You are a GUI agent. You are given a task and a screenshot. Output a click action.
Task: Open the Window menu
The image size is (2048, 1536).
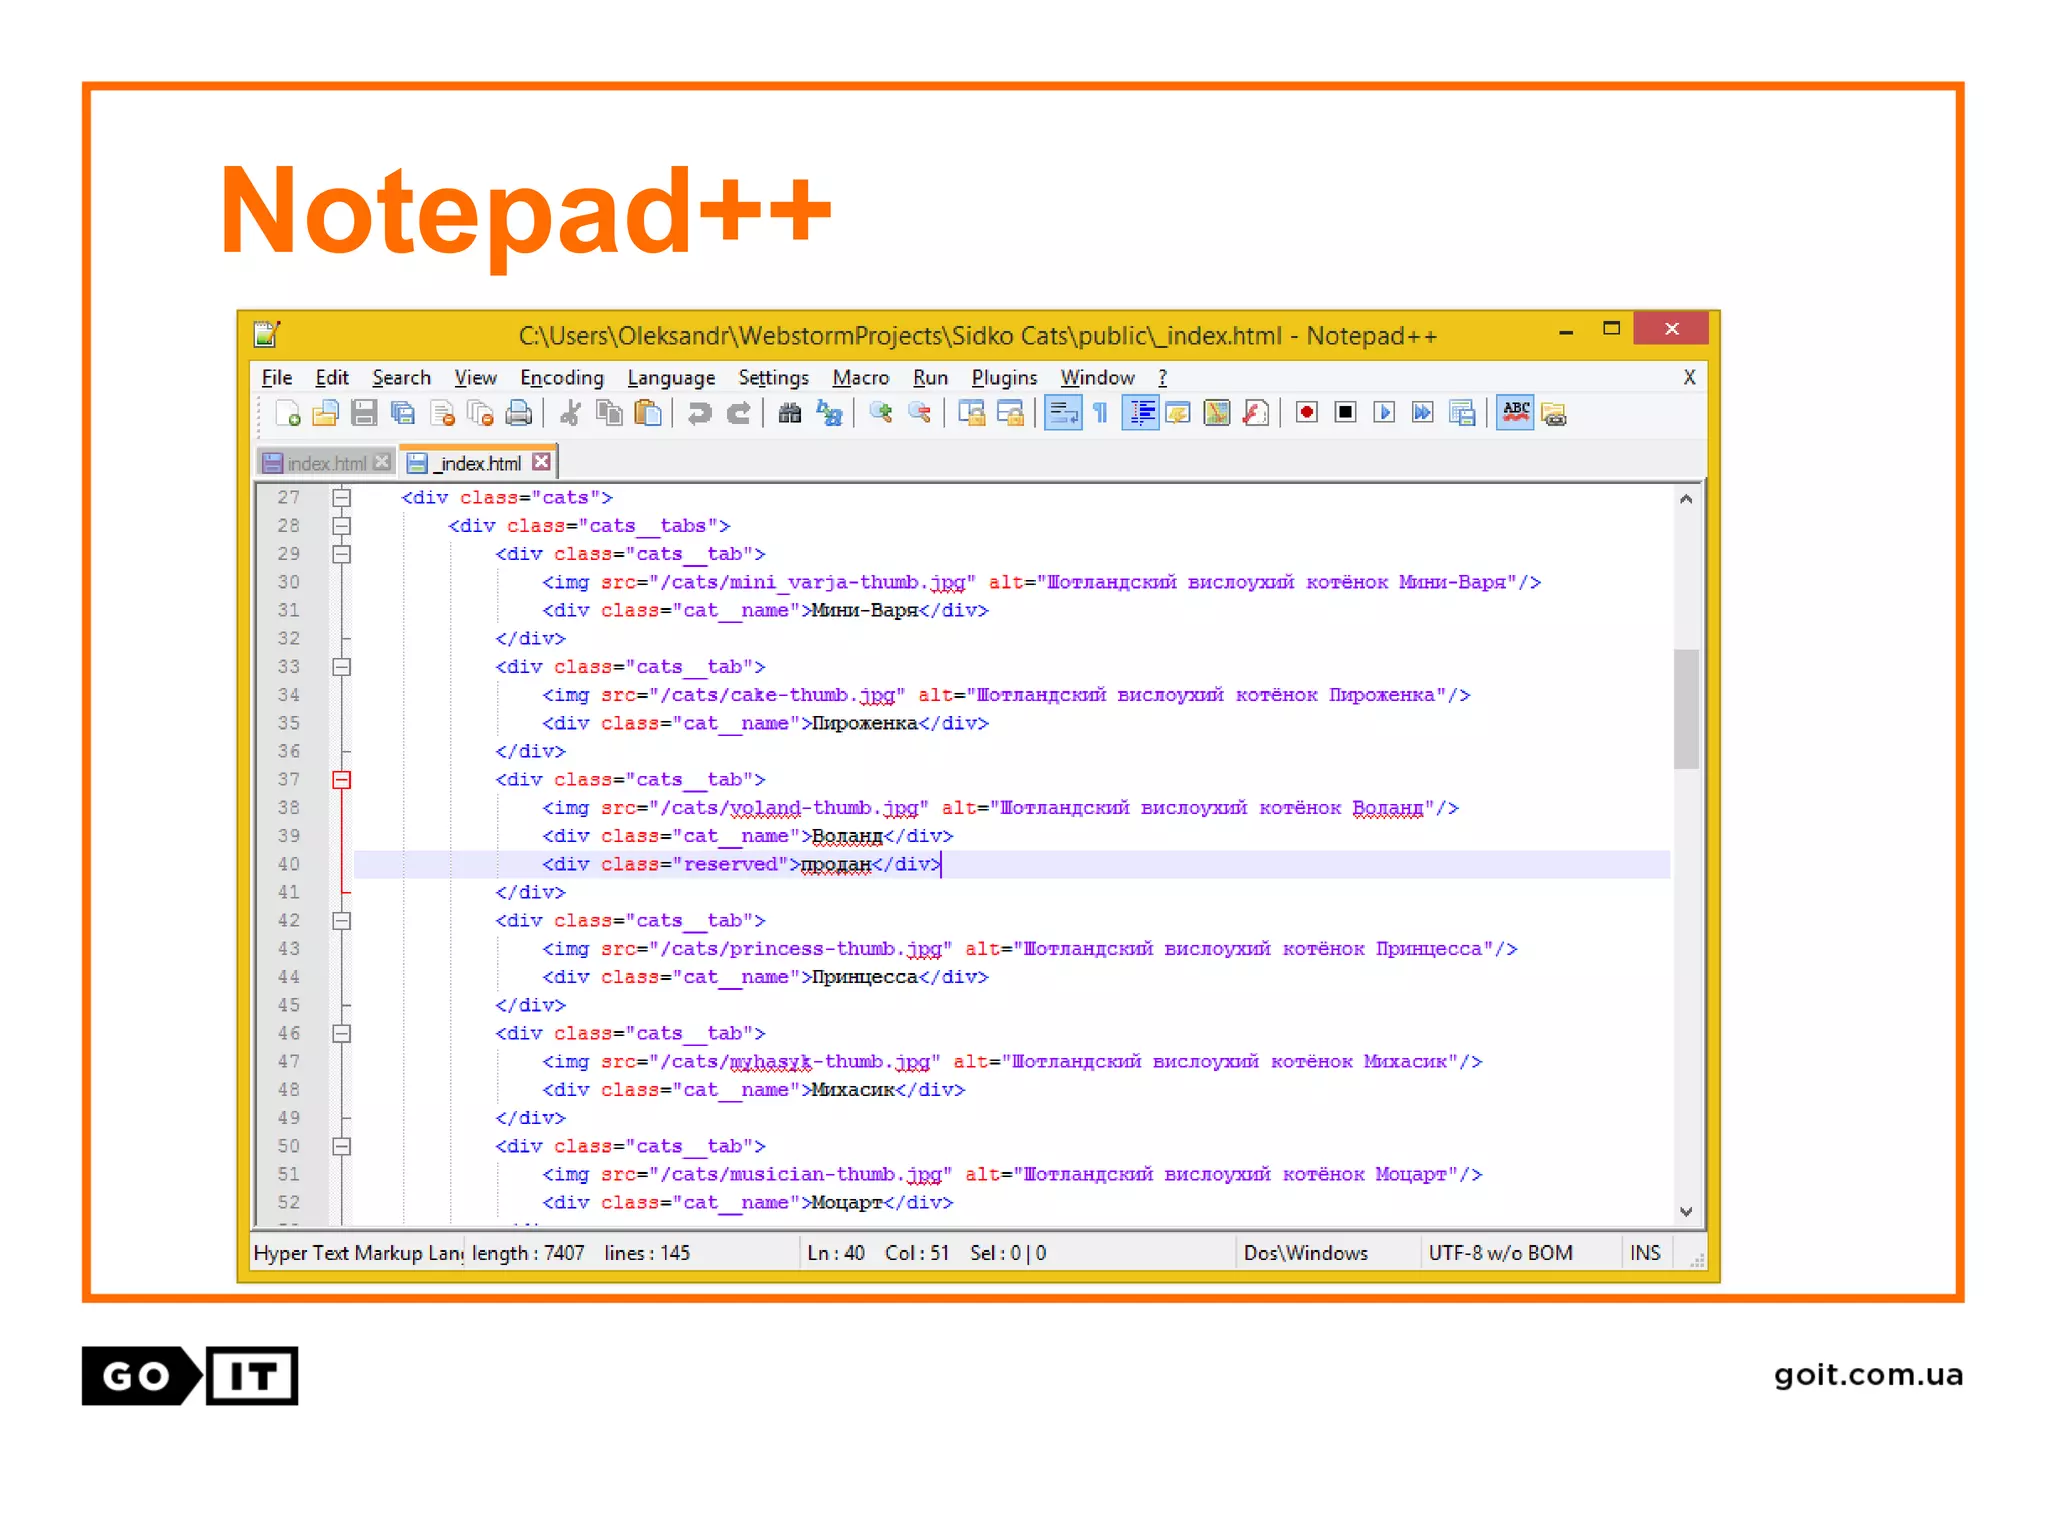pyautogui.click(x=1097, y=378)
